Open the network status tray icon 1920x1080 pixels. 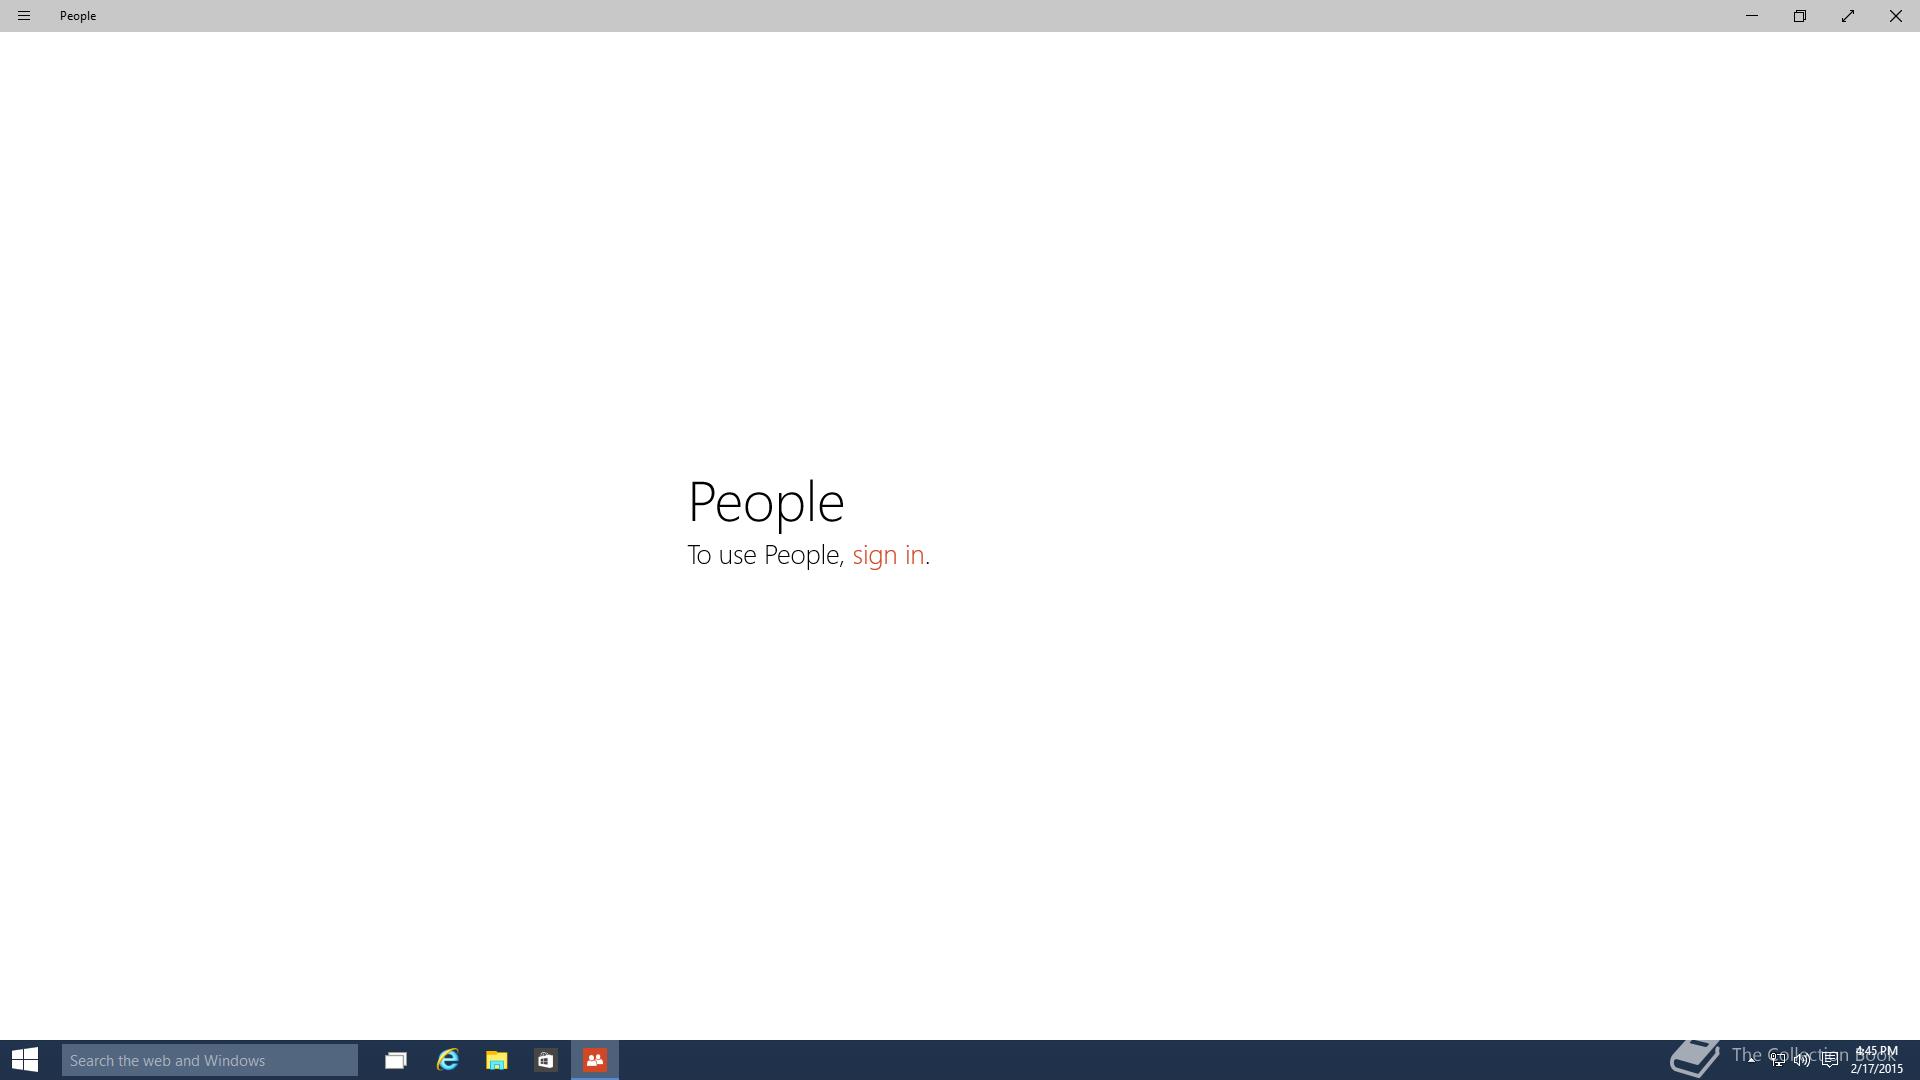coord(1777,1059)
